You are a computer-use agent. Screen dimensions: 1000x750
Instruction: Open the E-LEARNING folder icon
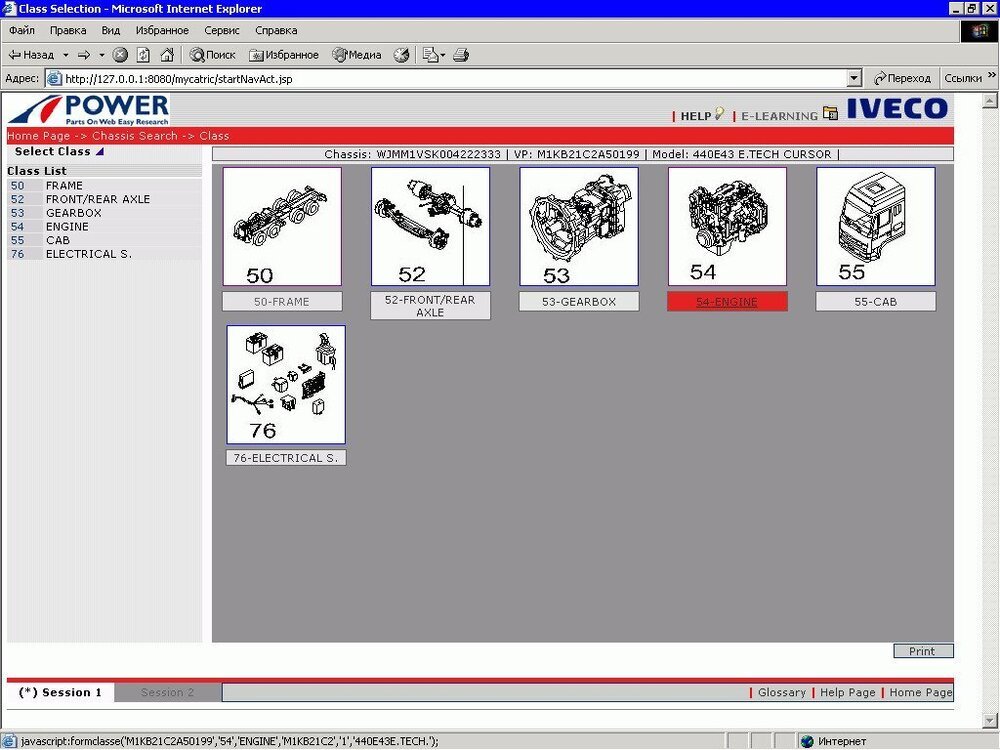point(830,114)
